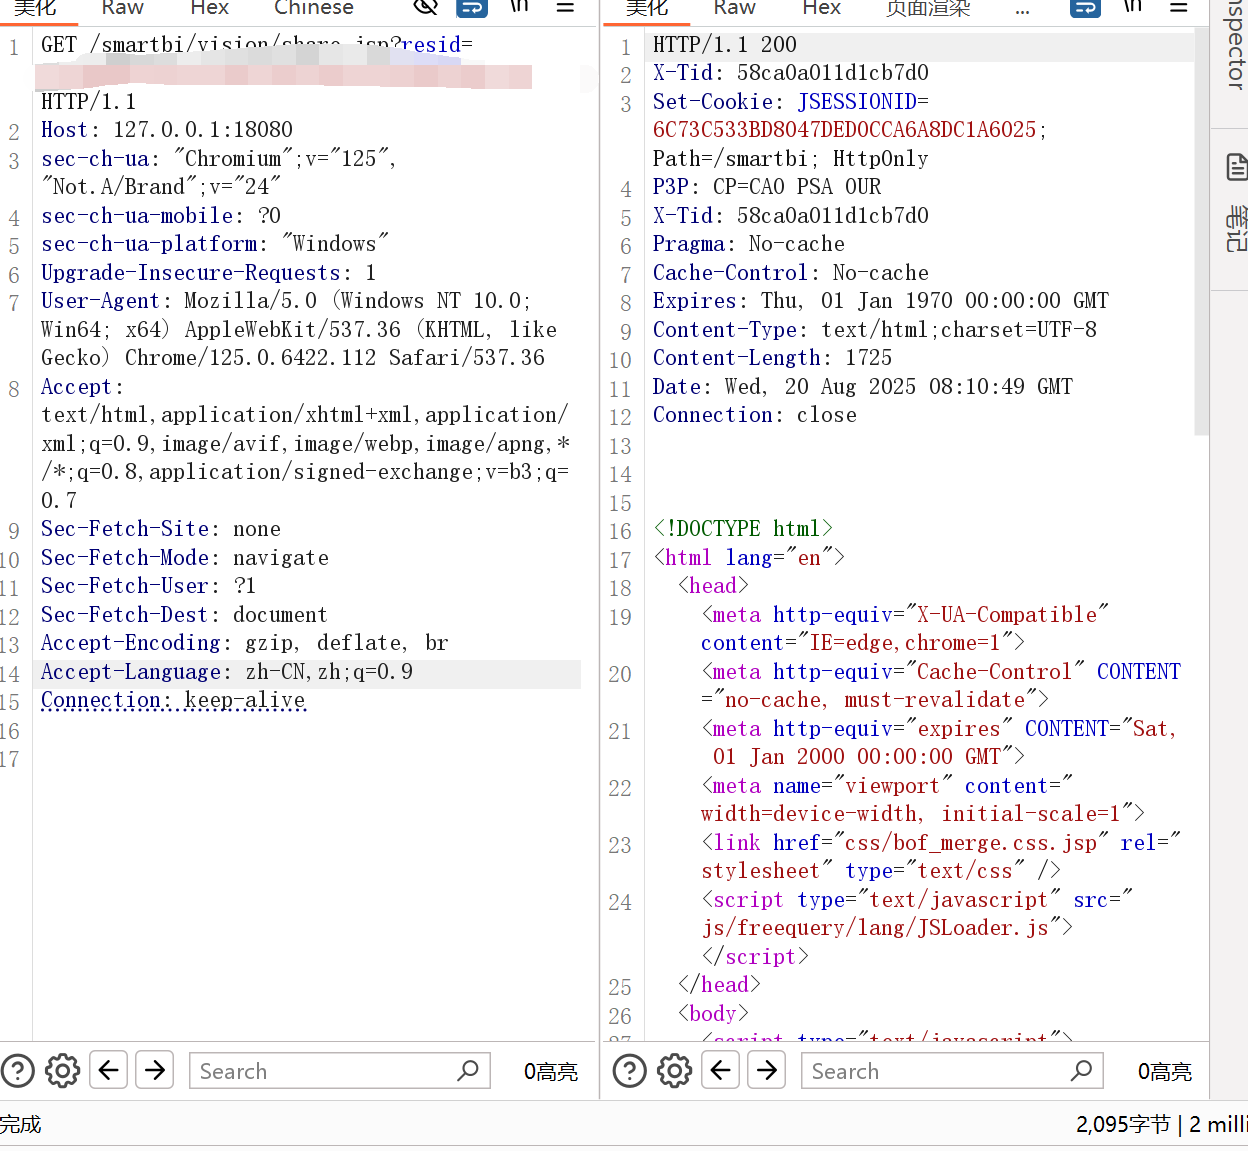Screen dimensions: 1248x1151
Task: Click the Sec-Fetch-Site: none line
Action: (161, 529)
